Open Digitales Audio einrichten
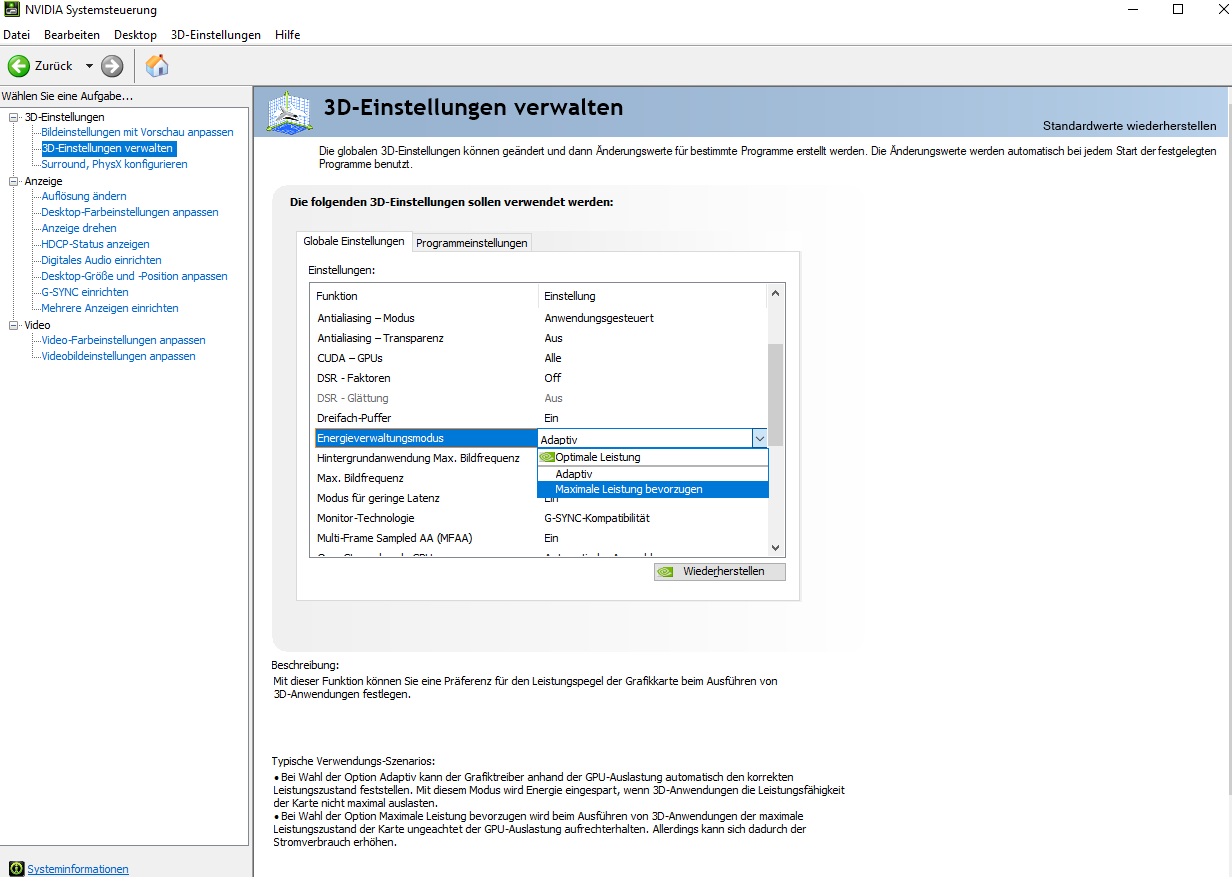The height and width of the screenshot is (877, 1232). (101, 260)
